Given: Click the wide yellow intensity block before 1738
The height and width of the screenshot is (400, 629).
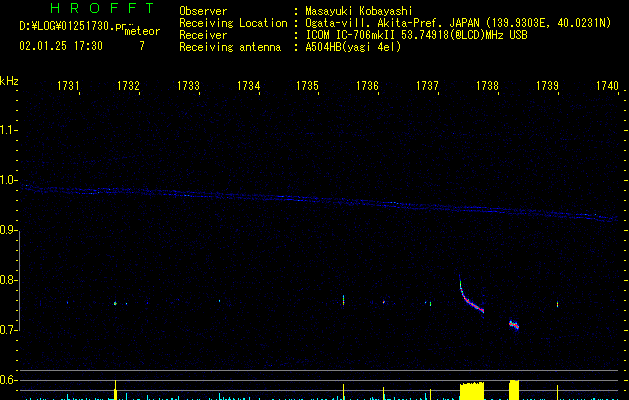Looking at the screenshot, I should click(472, 391).
